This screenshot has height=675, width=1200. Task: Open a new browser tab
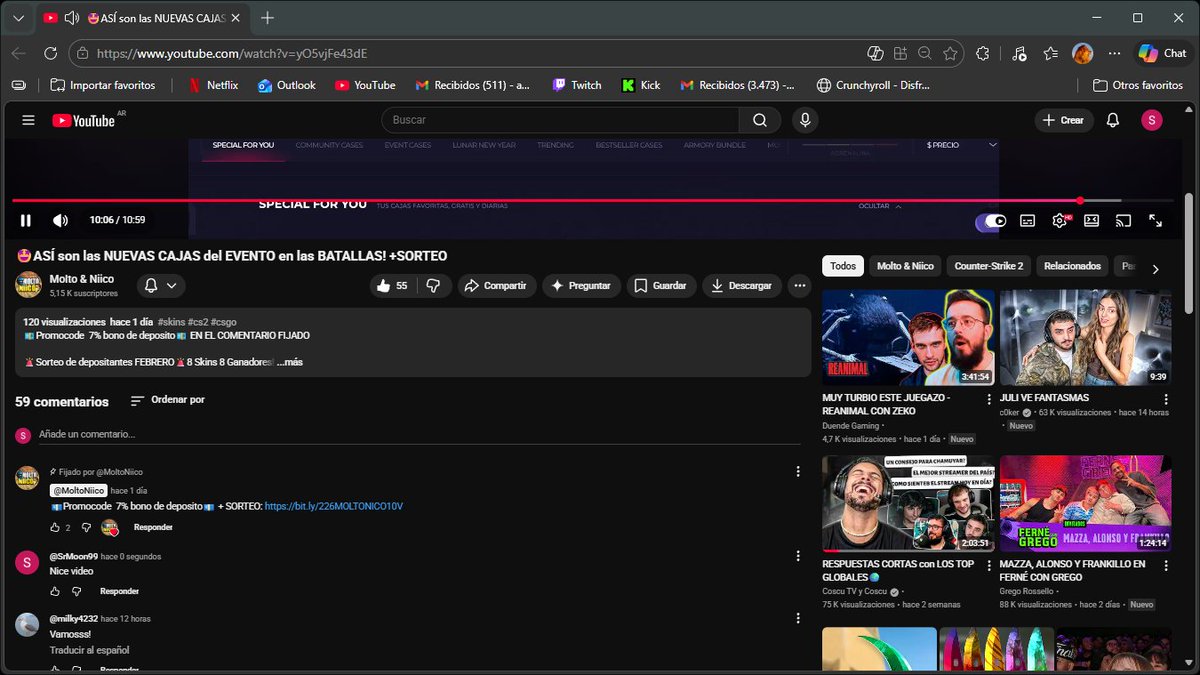(x=267, y=18)
